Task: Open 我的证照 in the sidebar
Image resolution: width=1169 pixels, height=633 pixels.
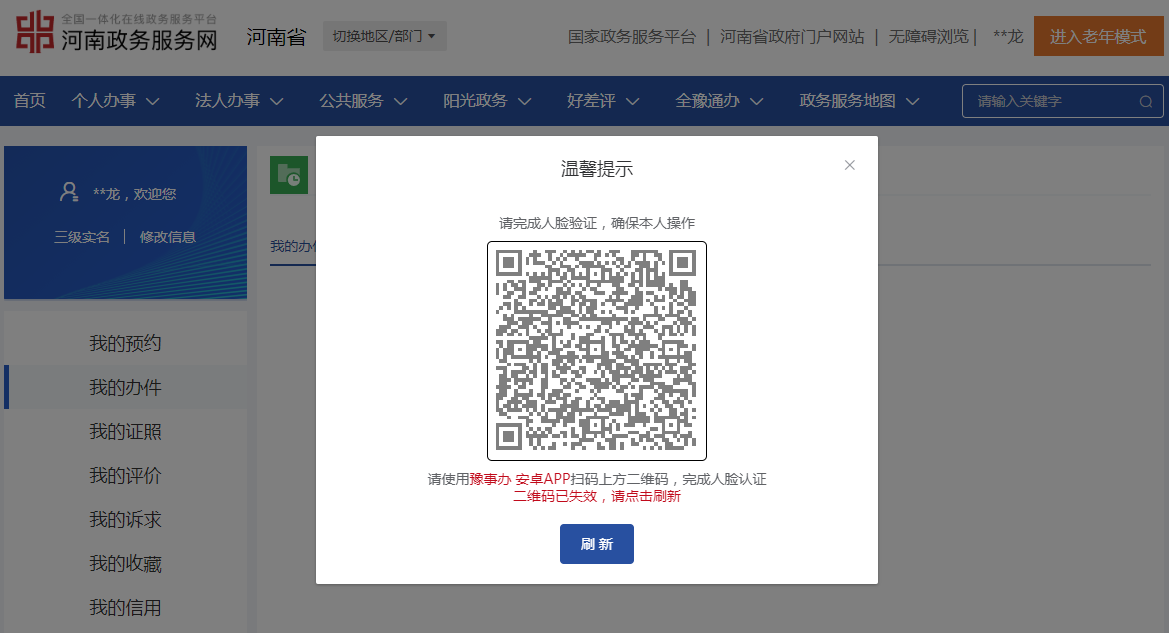Action: pos(125,431)
